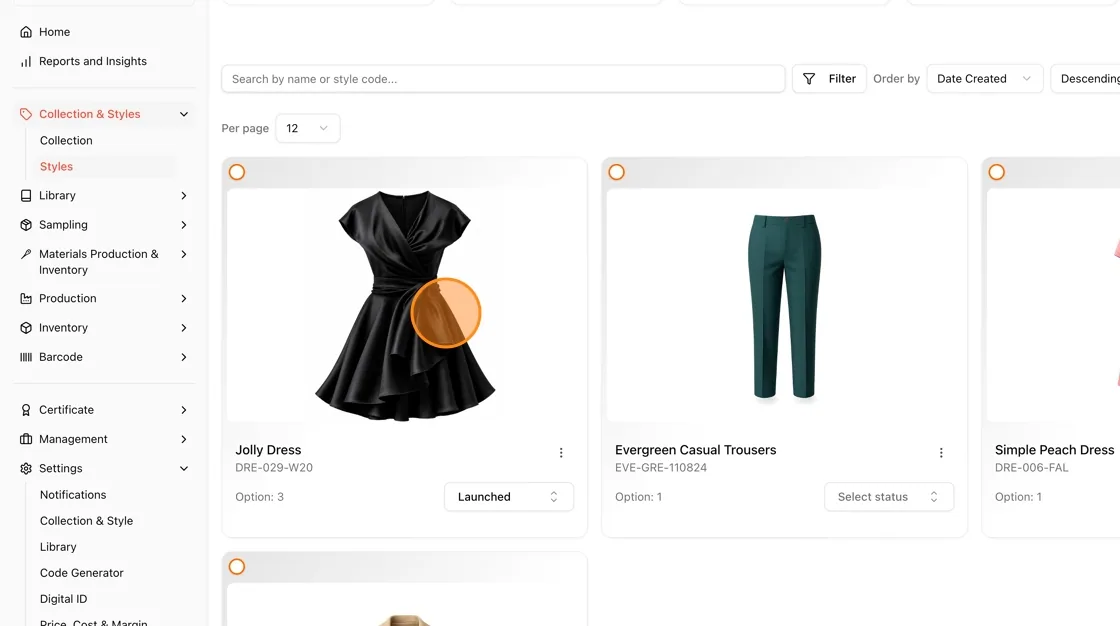Focus the search by name or style code field

tap(504, 79)
